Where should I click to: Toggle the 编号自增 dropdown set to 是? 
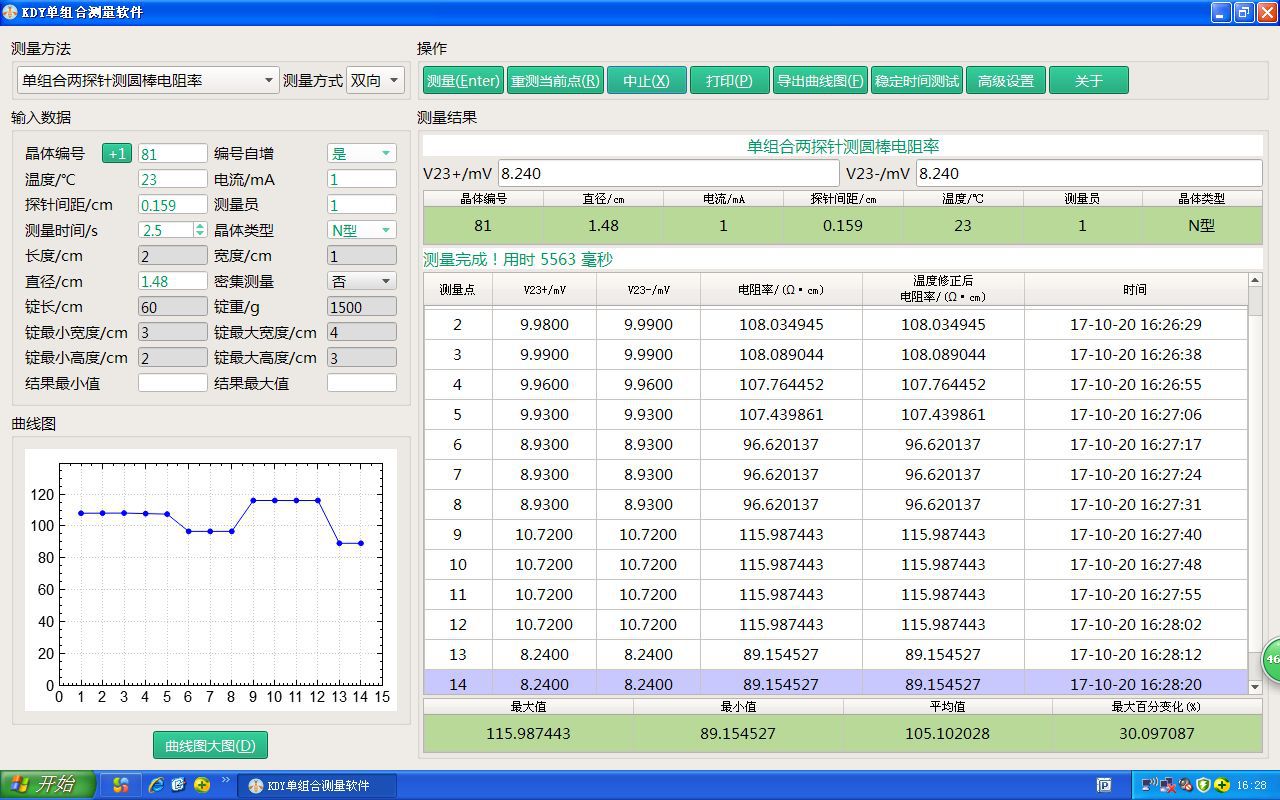pyautogui.click(x=362, y=154)
